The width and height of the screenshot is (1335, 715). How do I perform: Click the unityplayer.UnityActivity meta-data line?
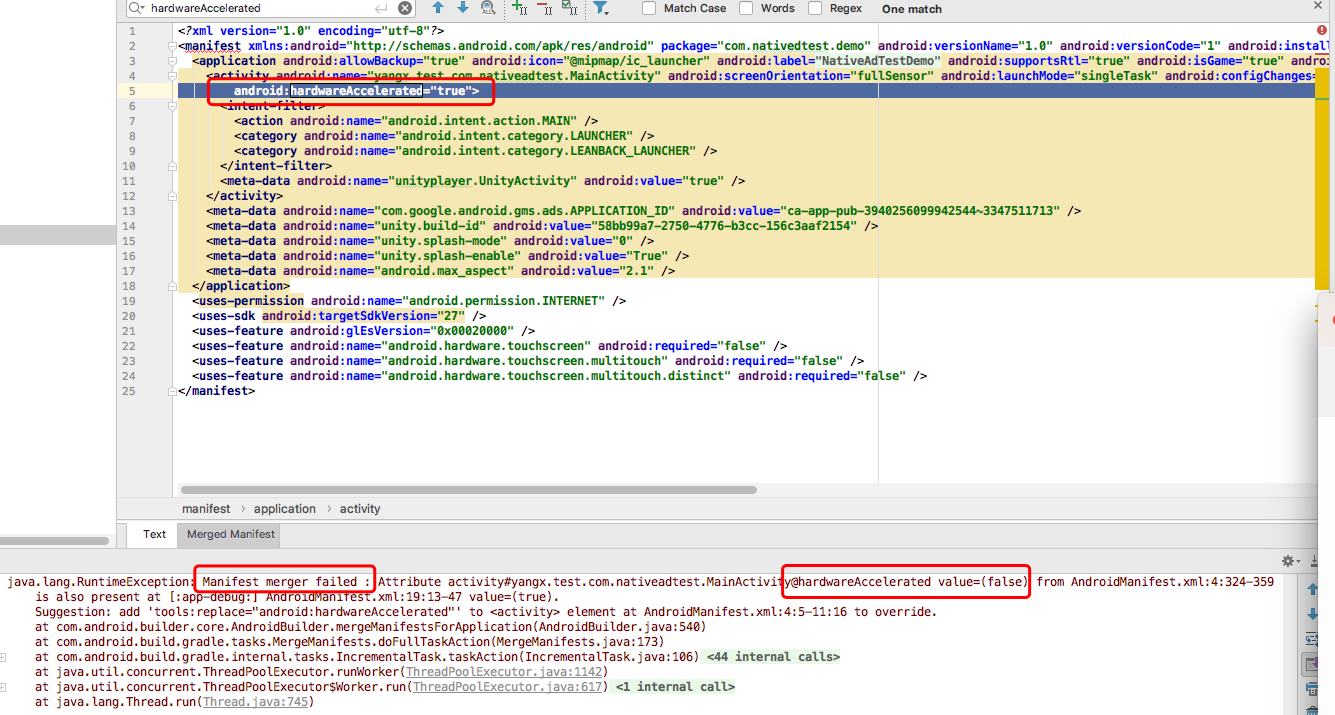[483, 181]
